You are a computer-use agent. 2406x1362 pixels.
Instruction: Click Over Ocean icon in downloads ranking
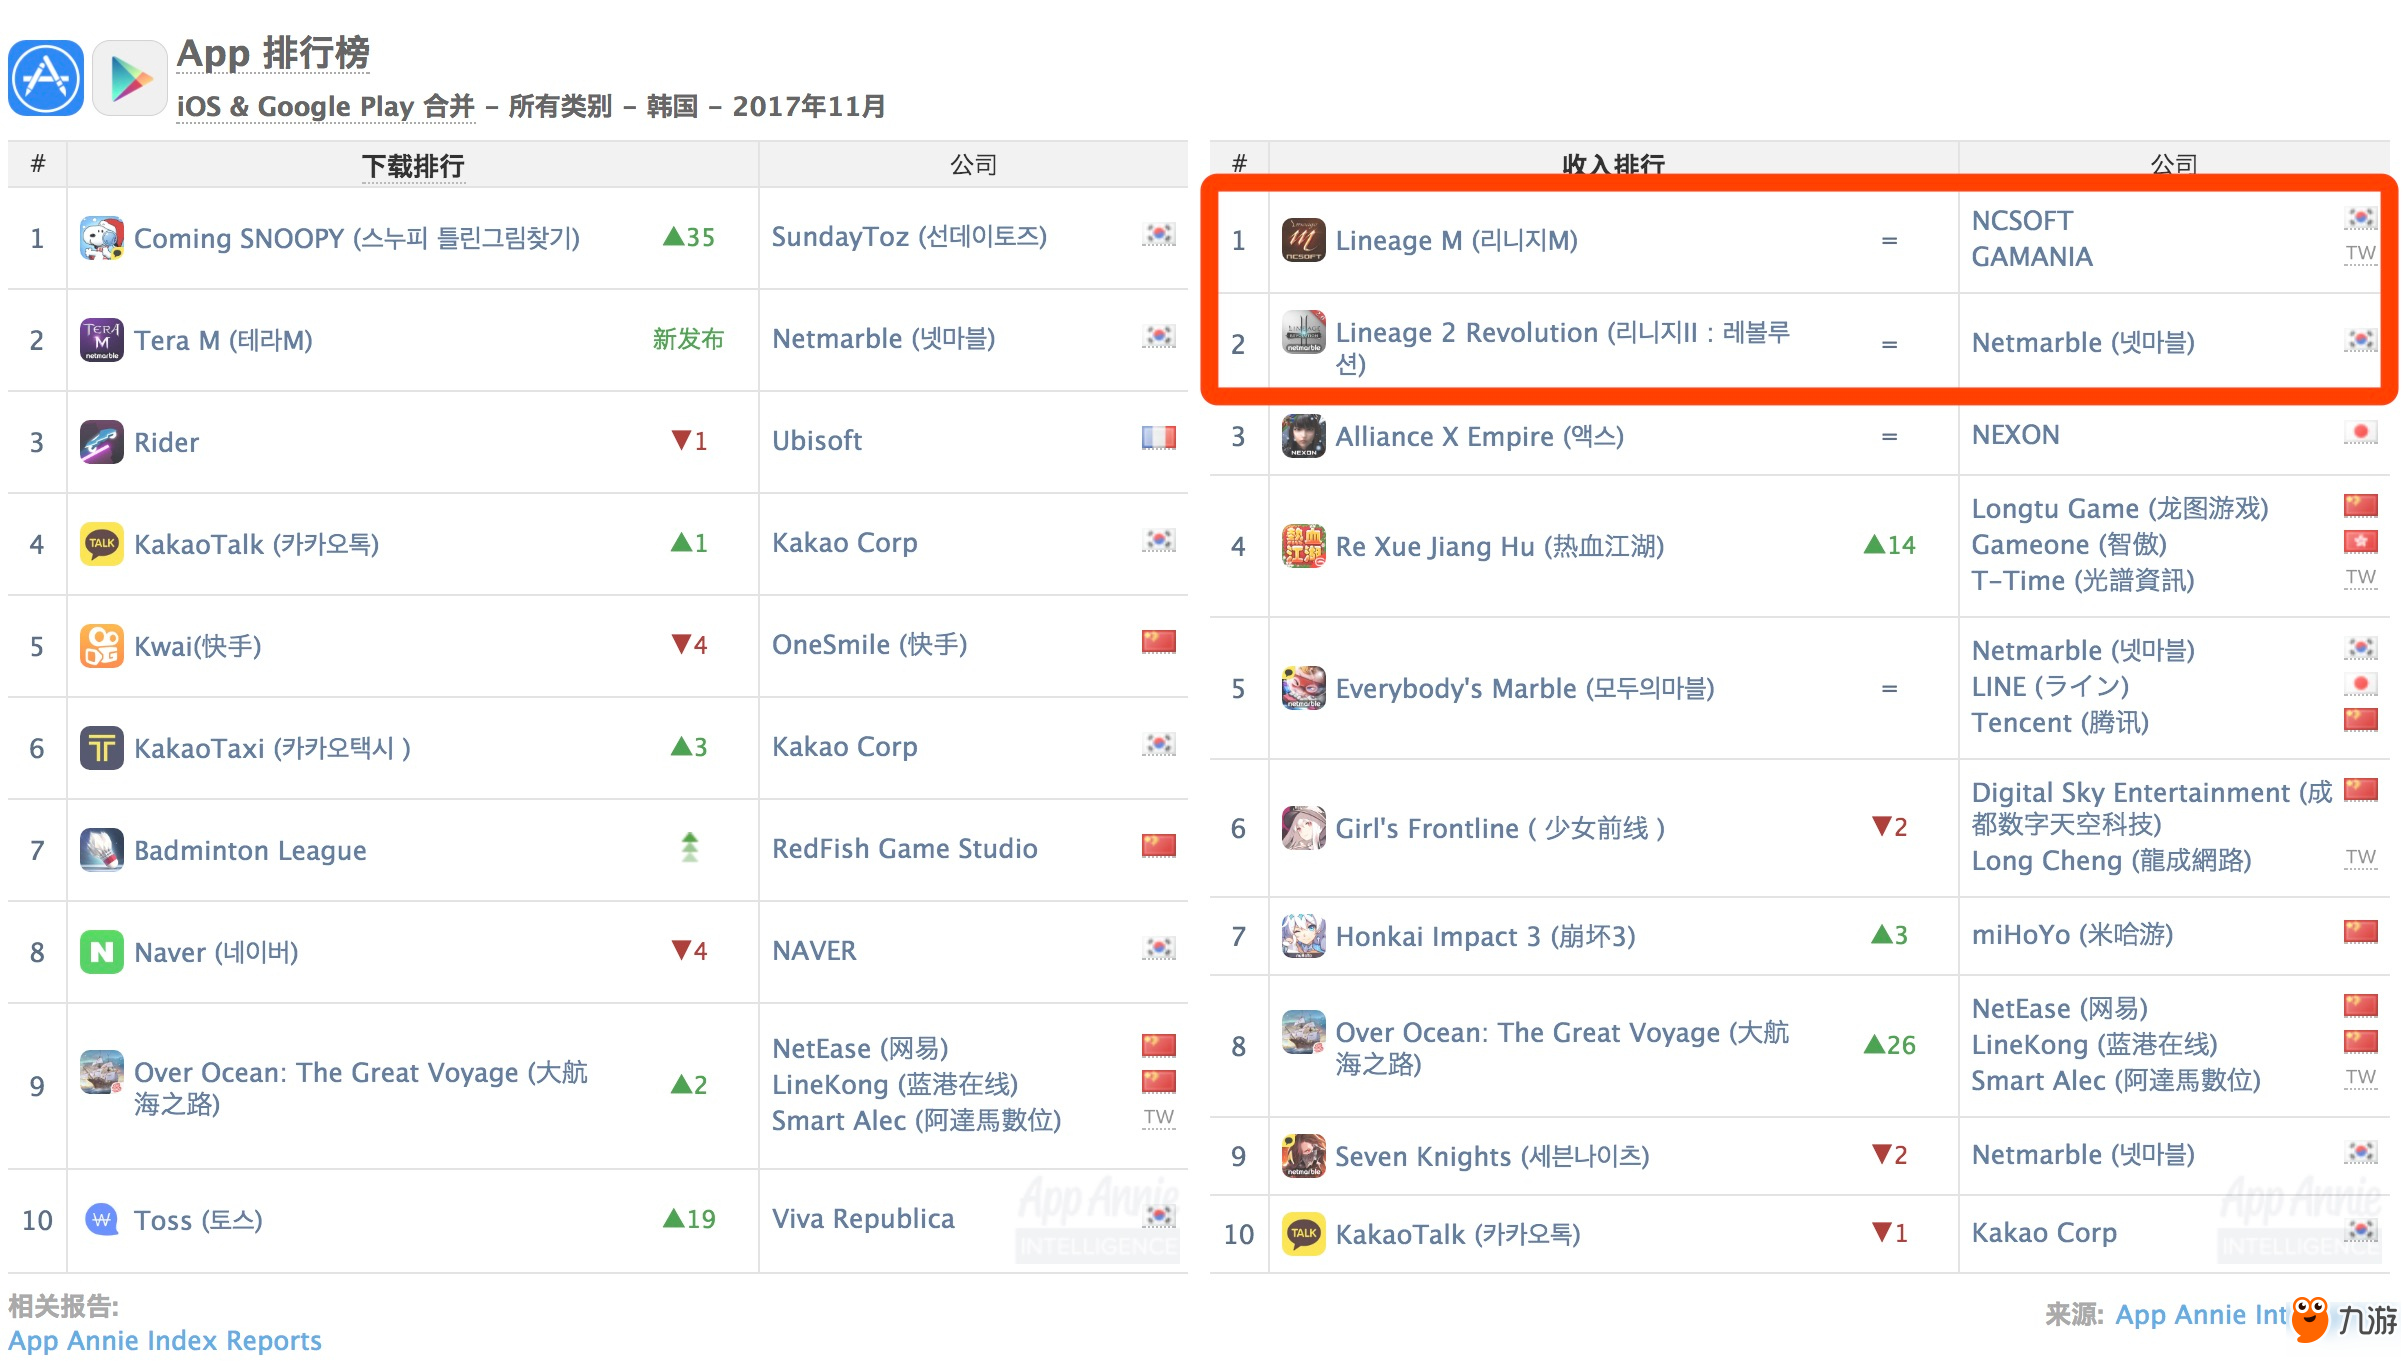(102, 1072)
